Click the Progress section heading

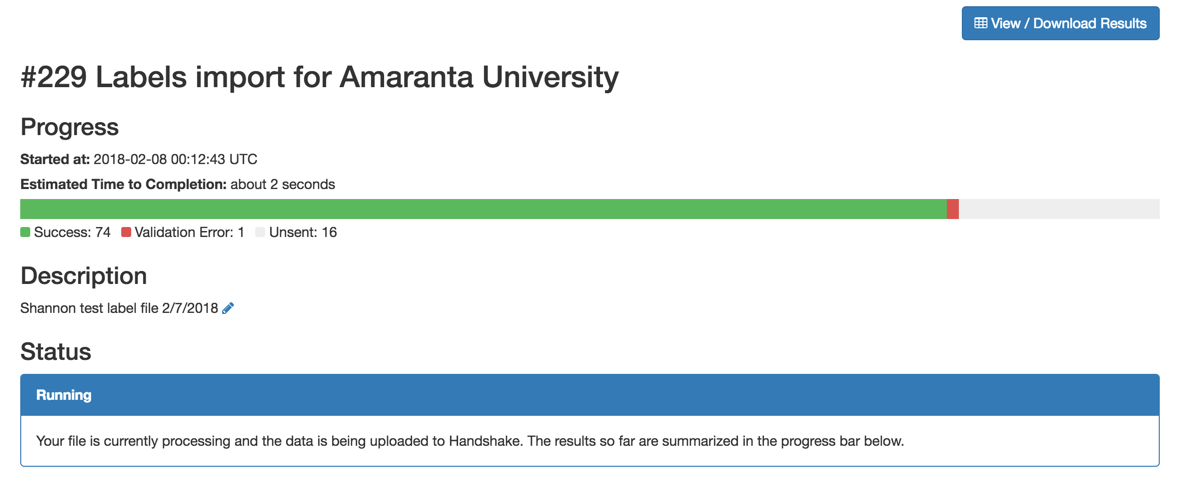click(x=69, y=127)
